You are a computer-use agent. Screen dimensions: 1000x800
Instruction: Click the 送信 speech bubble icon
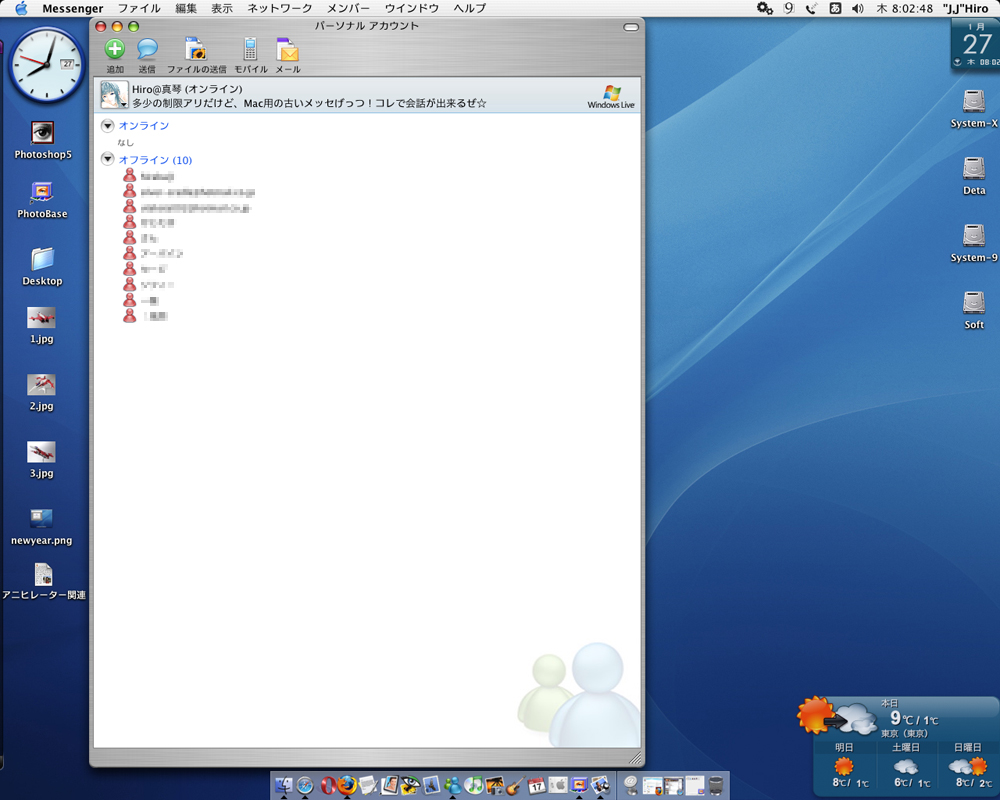[x=147, y=49]
